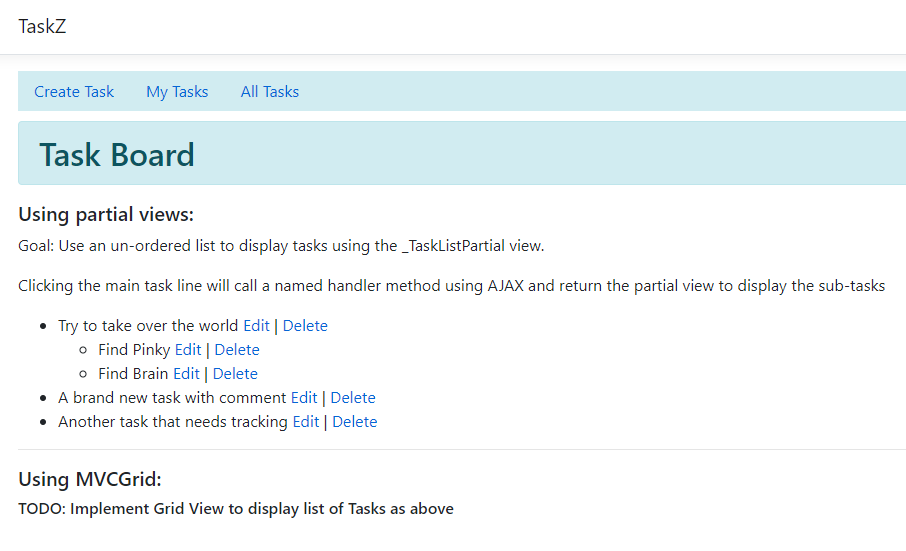Image resolution: width=906 pixels, height=551 pixels.
Task: Delete 'Try to take over the world' task
Action: [x=305, y=326]
